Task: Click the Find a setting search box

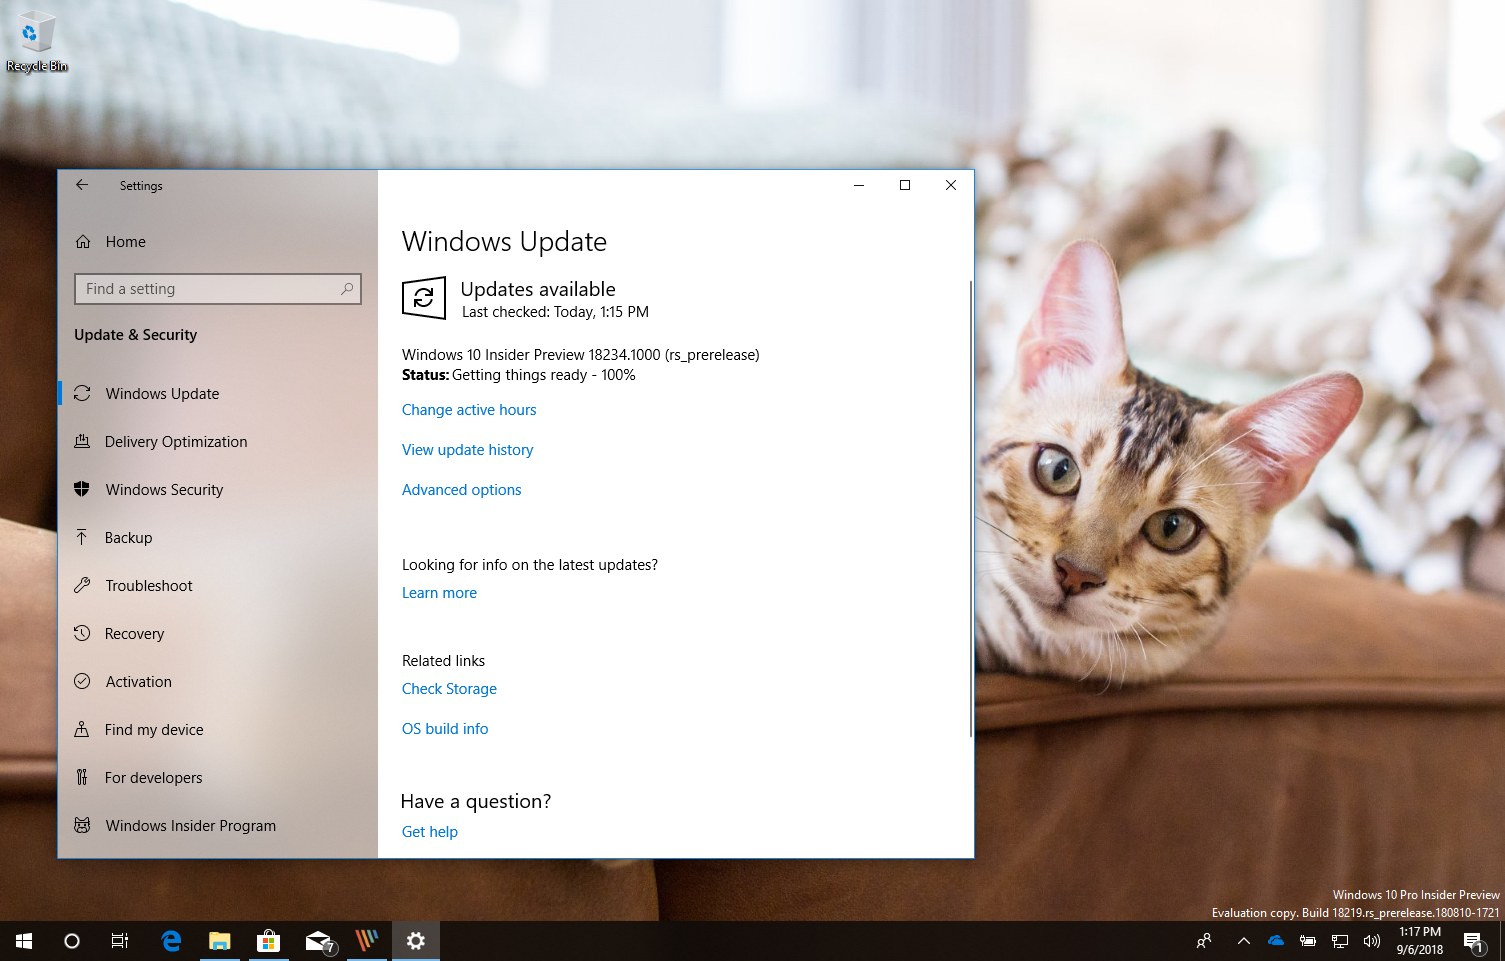Action: pos(218,289)
